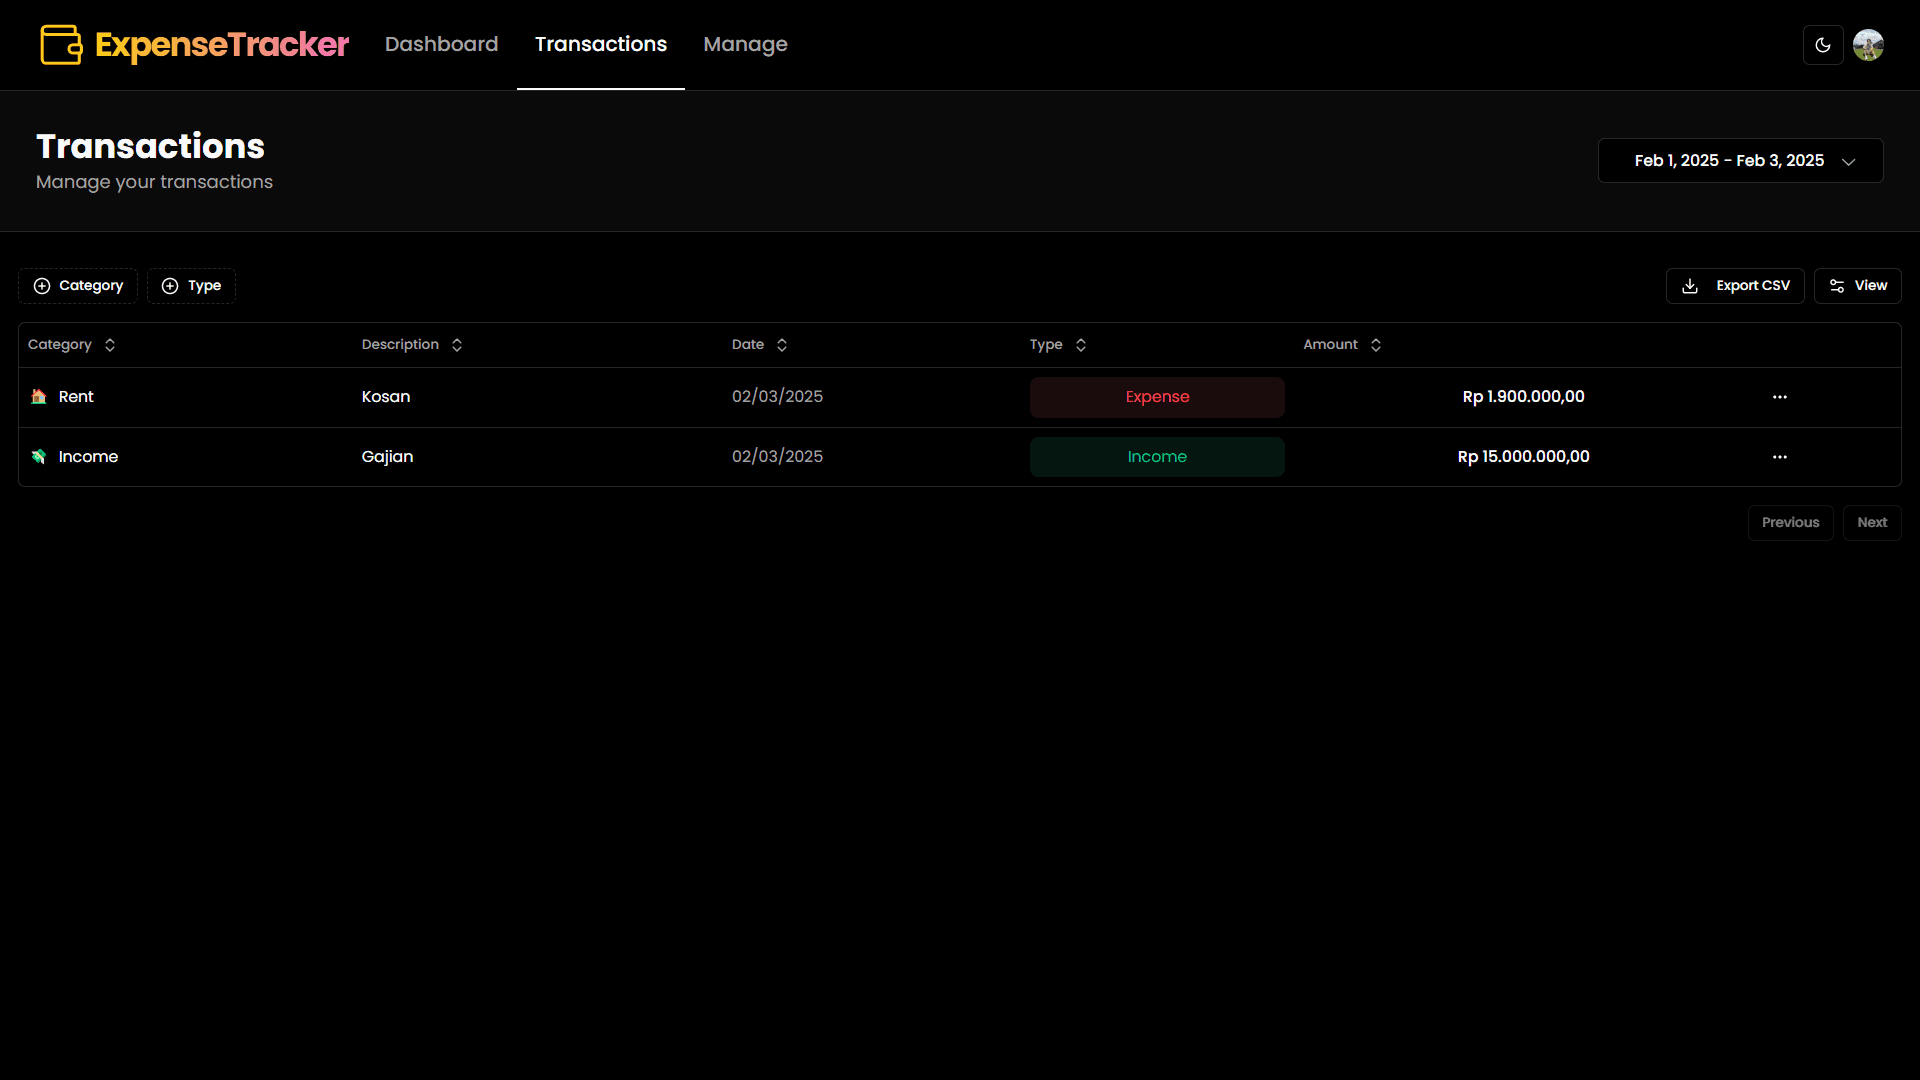Click the ExpenseTracker brand name link
Image resolution: width=1920 pixels, height=1080 pixels.
222,45
